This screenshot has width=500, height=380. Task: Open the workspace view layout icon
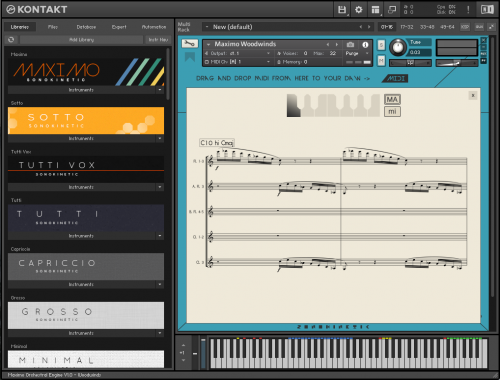pos(375,10)
